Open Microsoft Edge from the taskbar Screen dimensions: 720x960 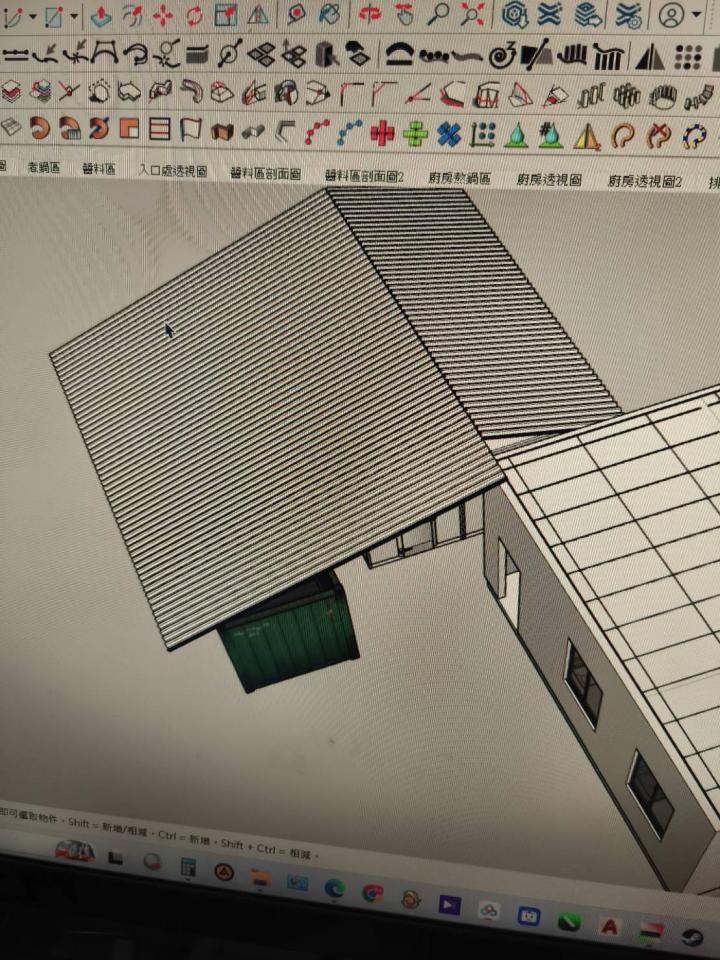pyautogui.click(x=334, y=888)
